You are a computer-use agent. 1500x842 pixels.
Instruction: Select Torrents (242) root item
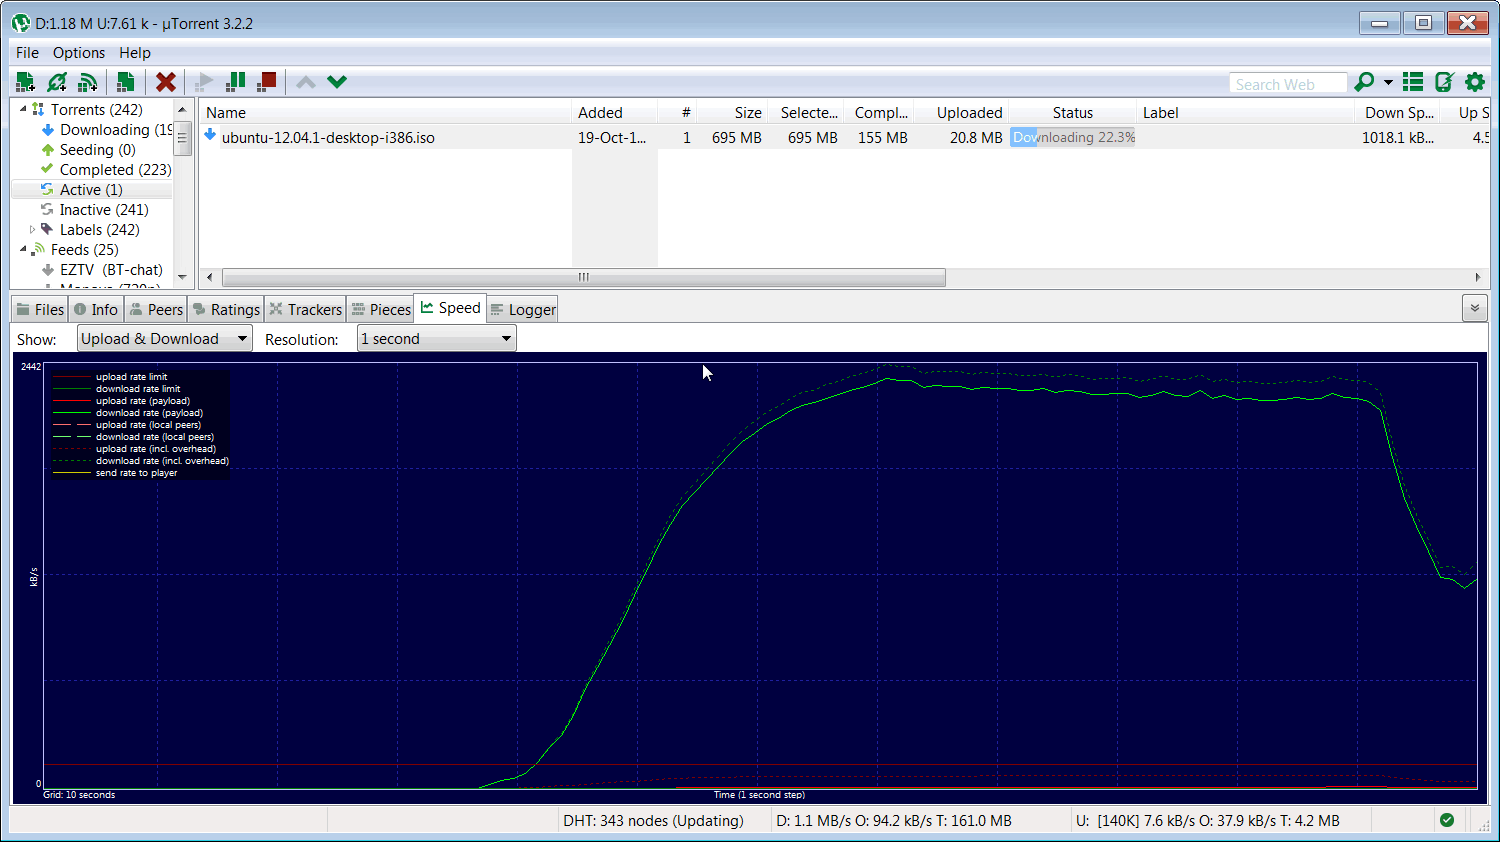[96, 110]
